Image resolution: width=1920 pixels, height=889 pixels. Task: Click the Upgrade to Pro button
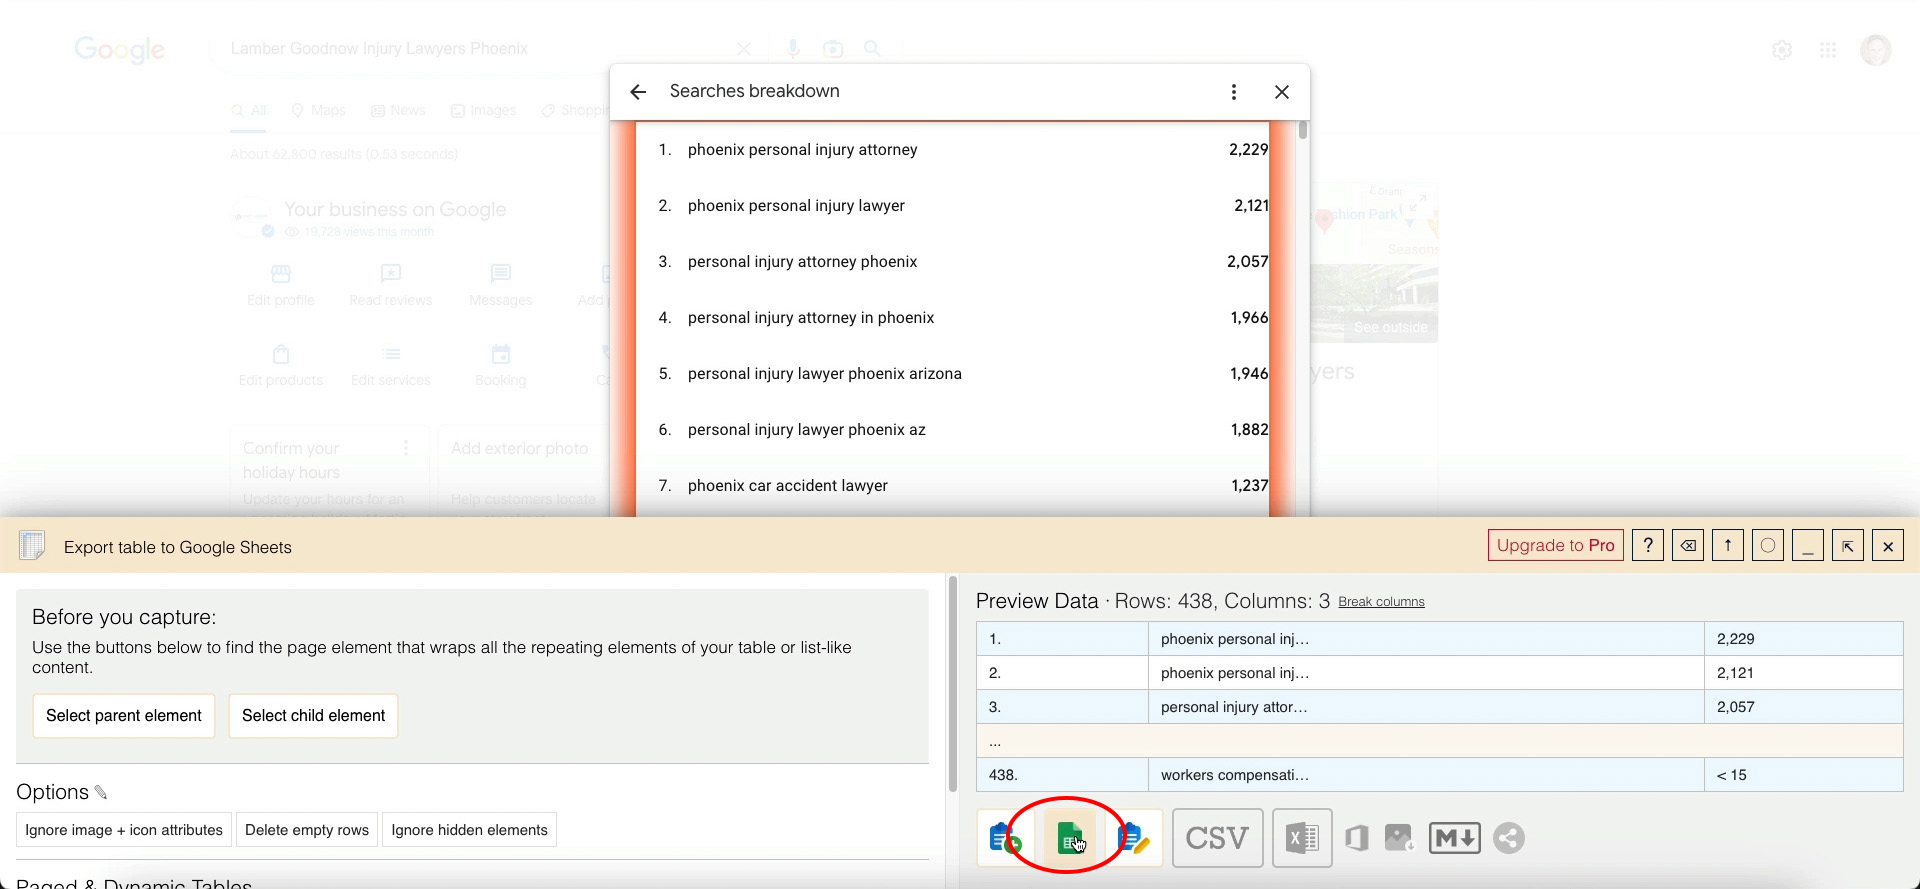click(x=1555, y=546)
